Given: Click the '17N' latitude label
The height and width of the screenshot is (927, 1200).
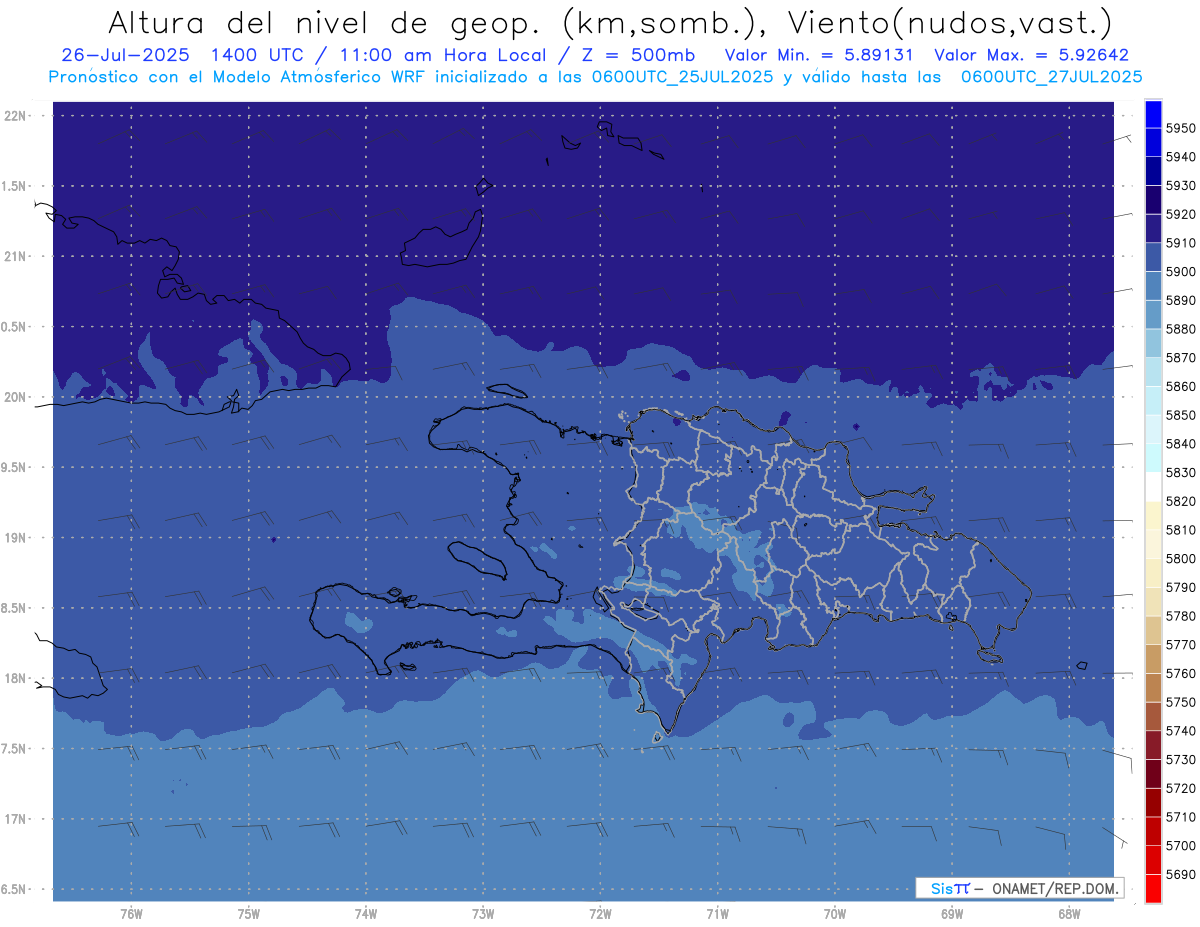Looking at the screenshot, I should (15, 819).
